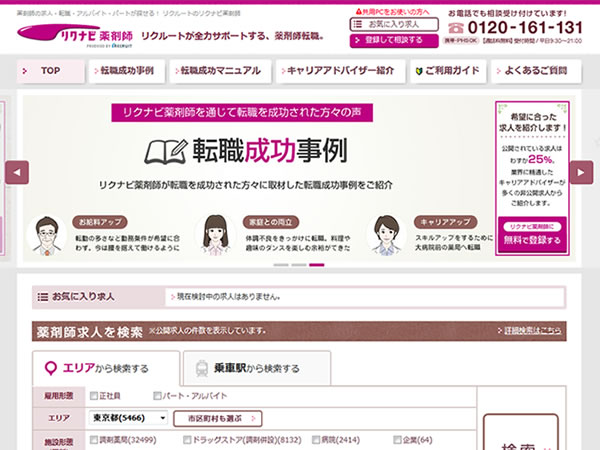600x450 pixels.
Task: Click the man with glasses avatar
Action: tap(47, 236)
